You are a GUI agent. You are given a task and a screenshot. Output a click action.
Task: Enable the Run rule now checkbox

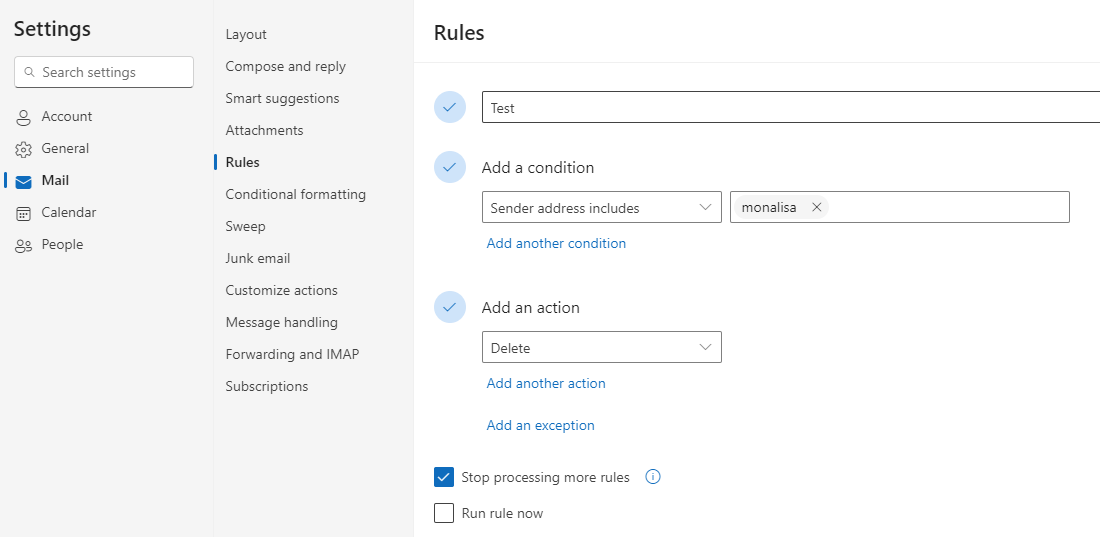click(445, 513)
